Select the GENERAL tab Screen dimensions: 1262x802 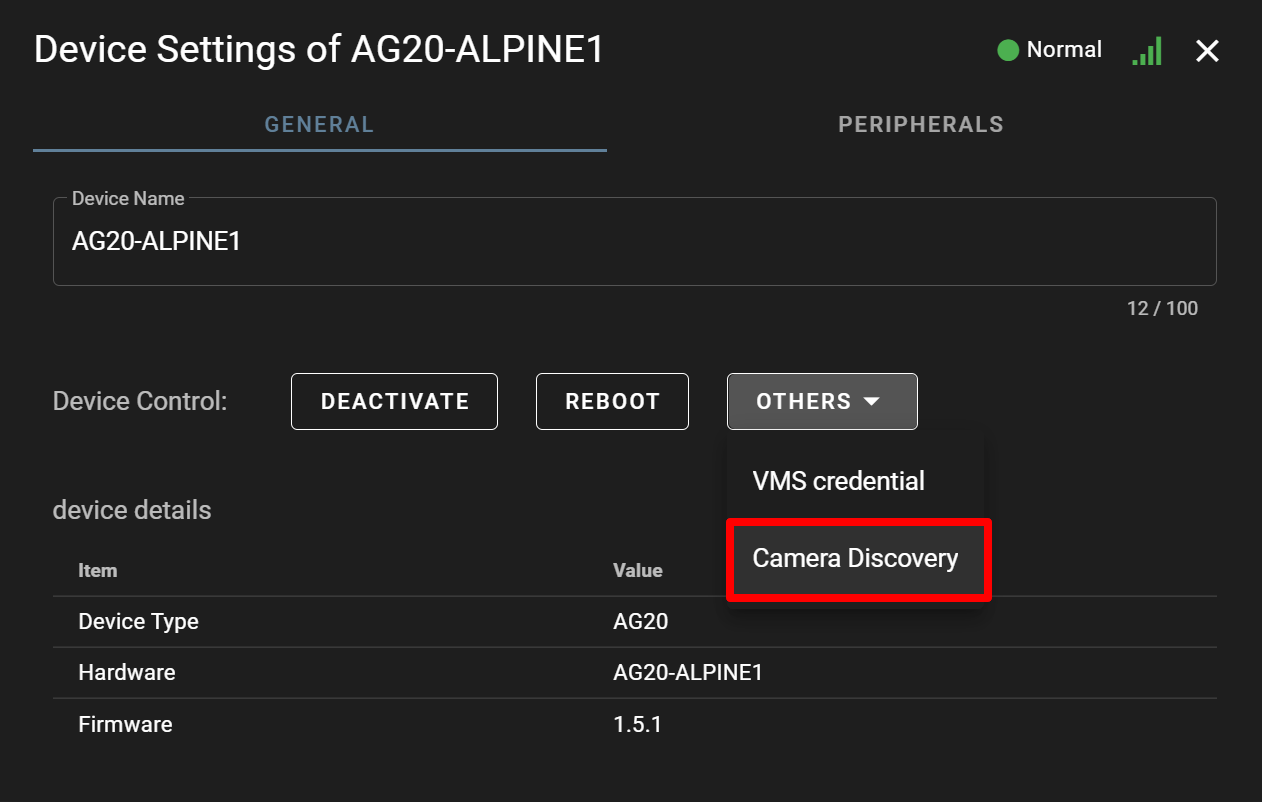(x=319, y=125)
